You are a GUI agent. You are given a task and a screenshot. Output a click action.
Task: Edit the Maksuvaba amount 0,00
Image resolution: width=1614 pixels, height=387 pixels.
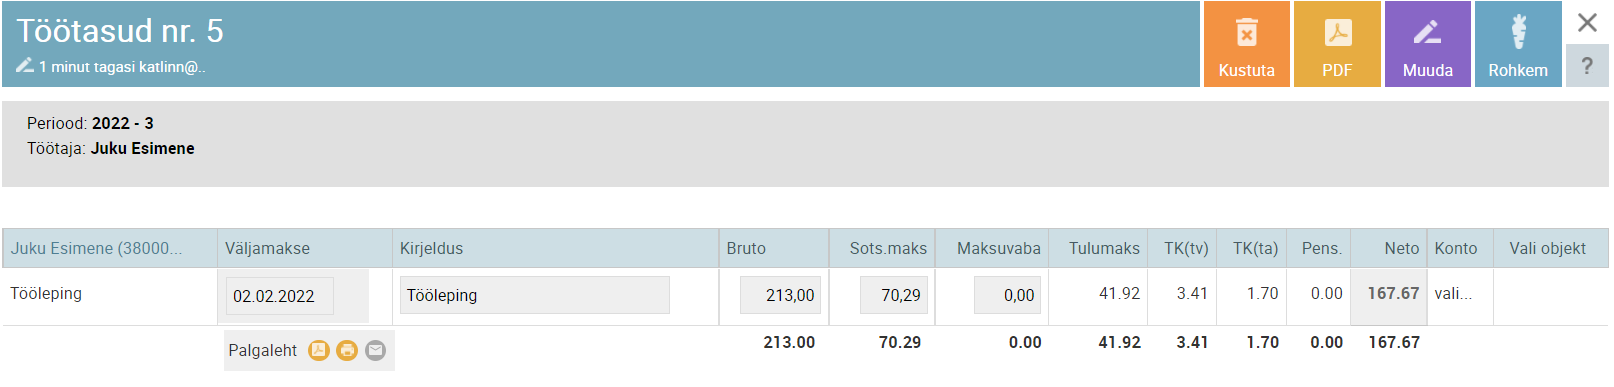click(x=1010, y=295)
